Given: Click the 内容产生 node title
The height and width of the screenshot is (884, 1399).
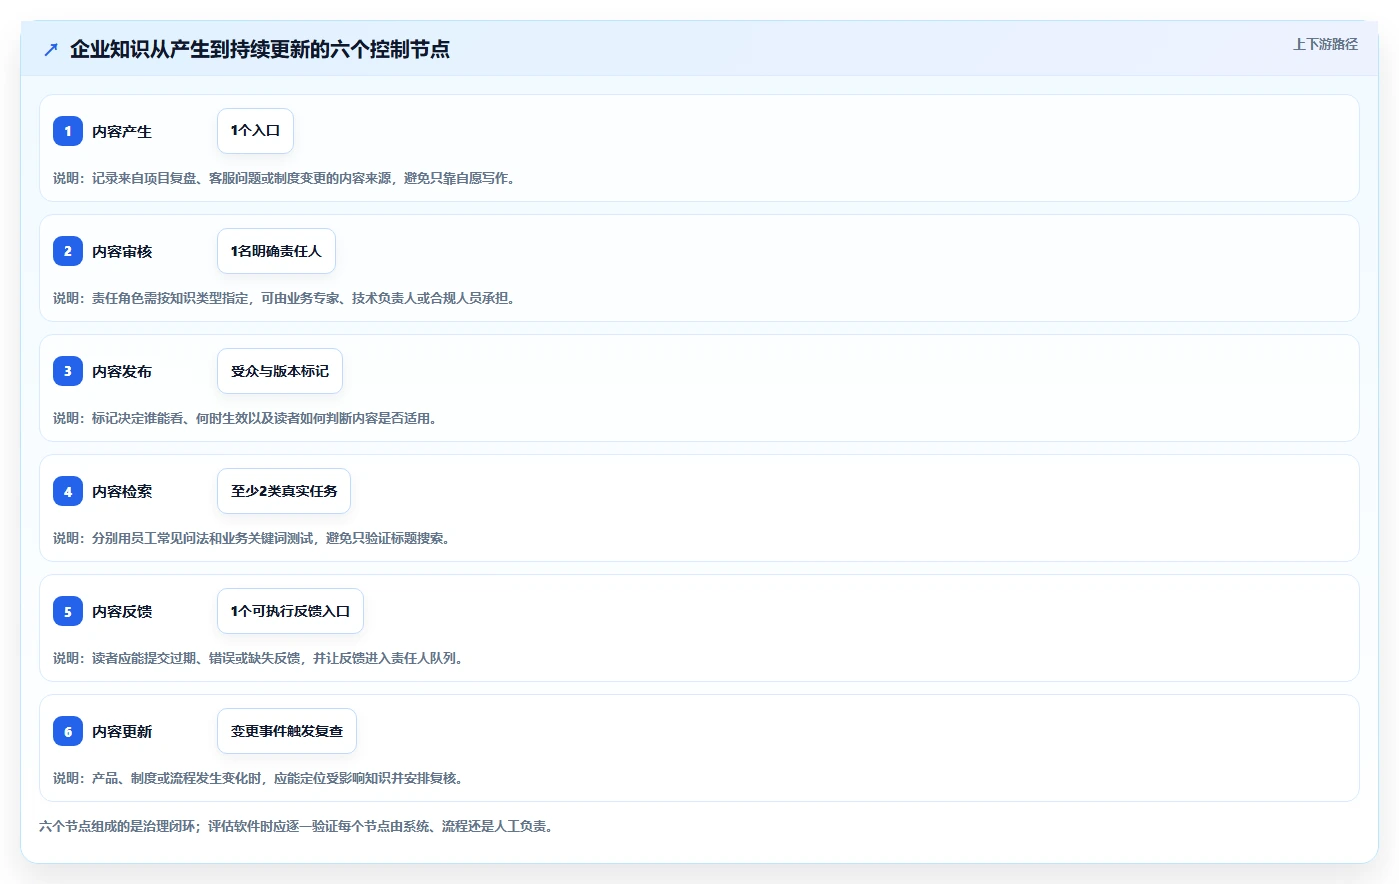Looking at the screenshot, I should tap(122, 131).
